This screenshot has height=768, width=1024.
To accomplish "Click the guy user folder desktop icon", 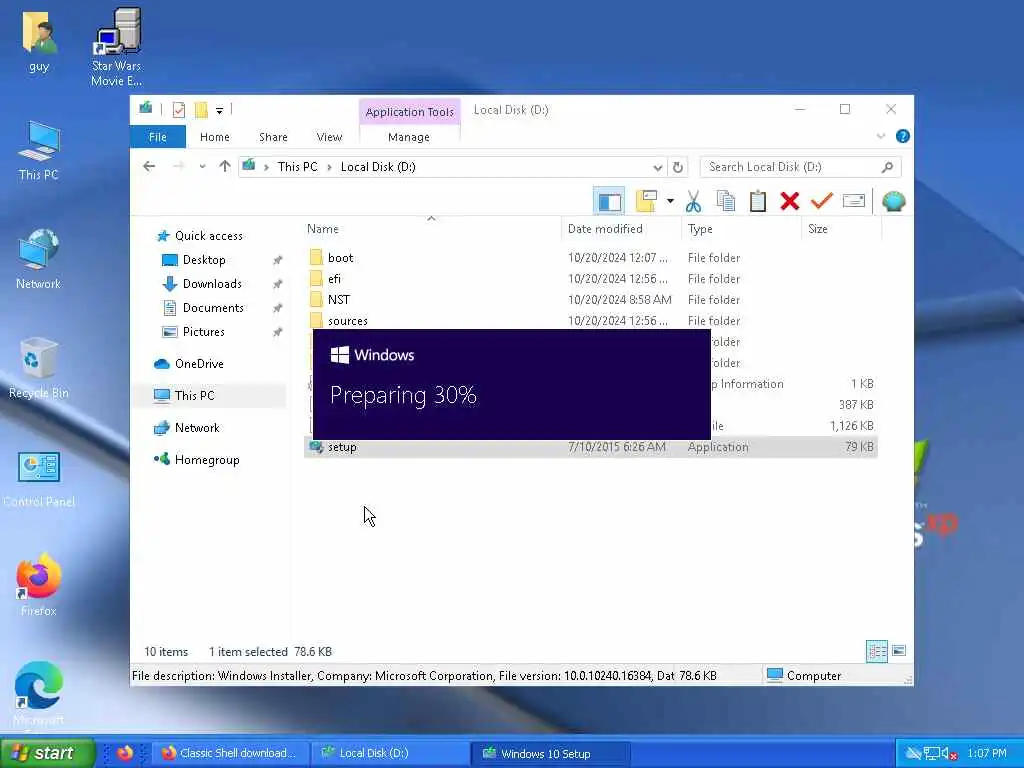I will coord(39,41).
